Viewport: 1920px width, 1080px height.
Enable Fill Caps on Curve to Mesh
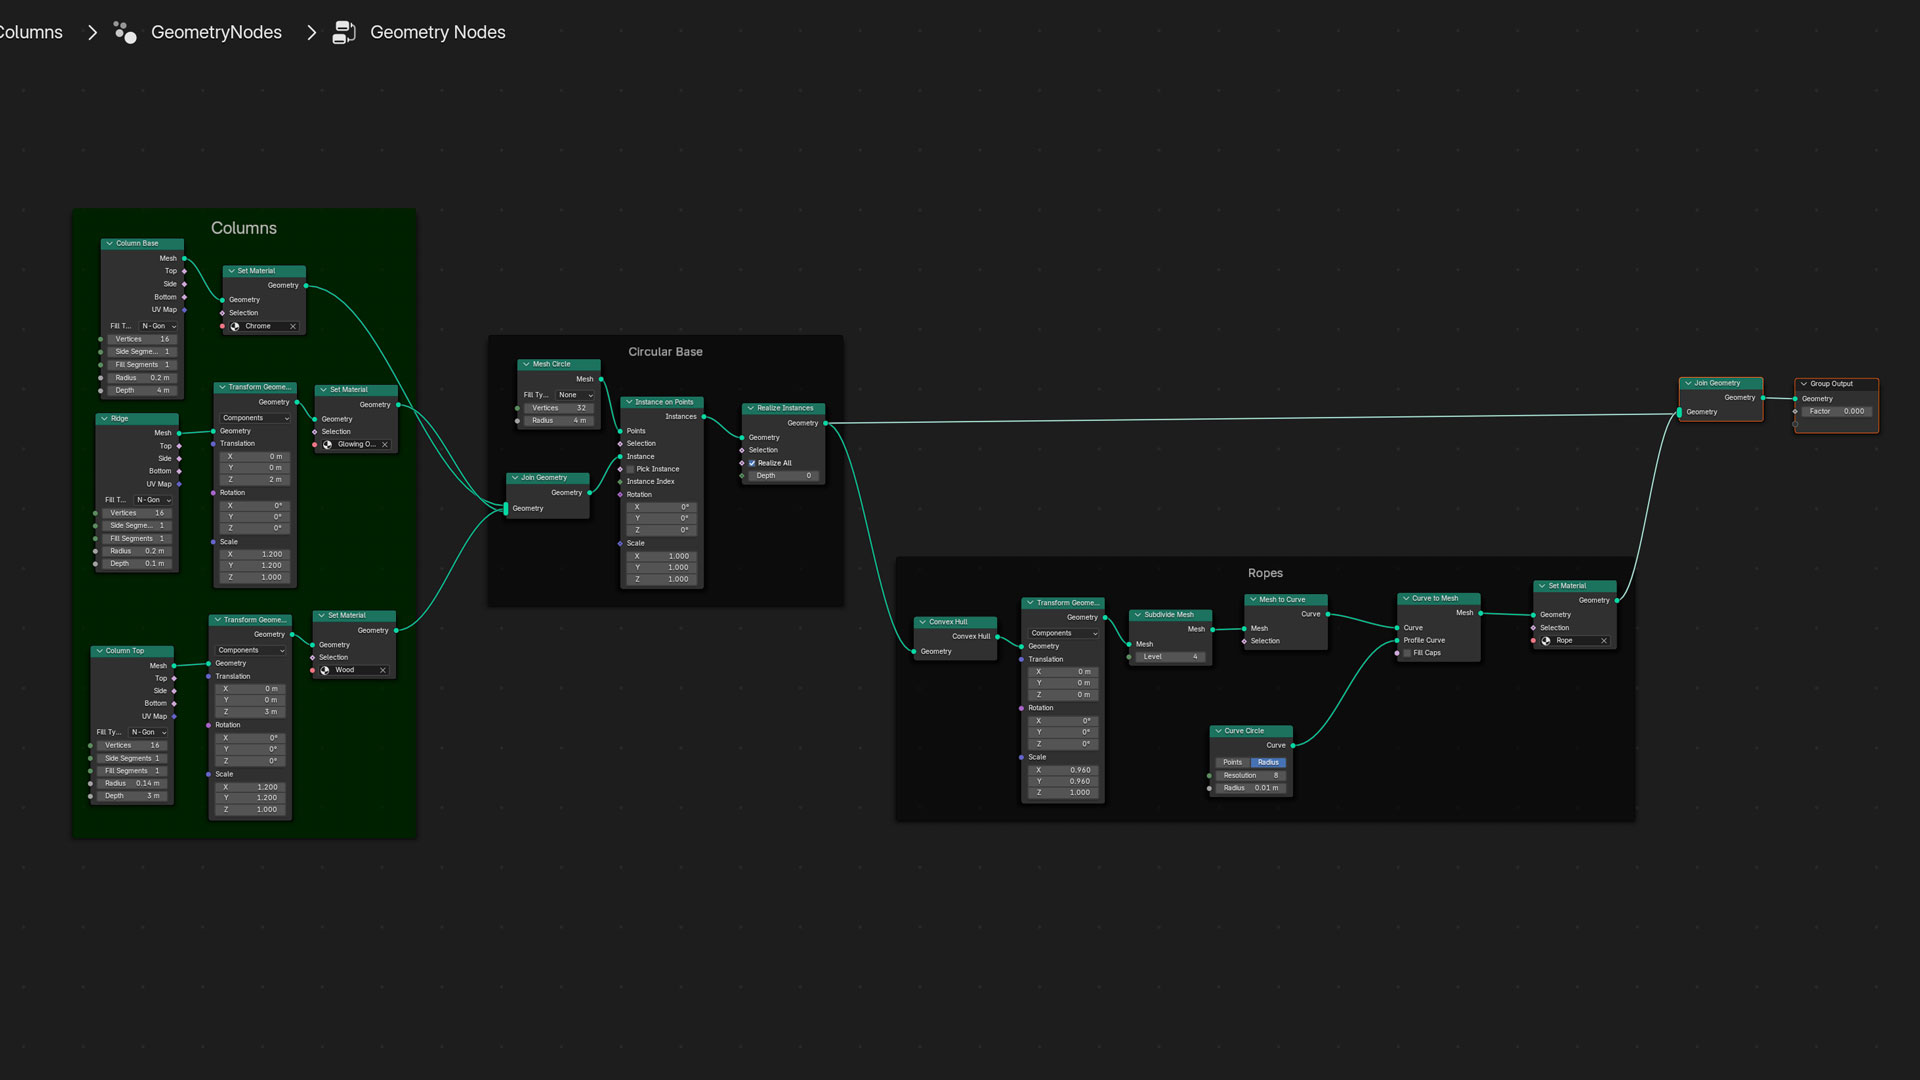1407,653
